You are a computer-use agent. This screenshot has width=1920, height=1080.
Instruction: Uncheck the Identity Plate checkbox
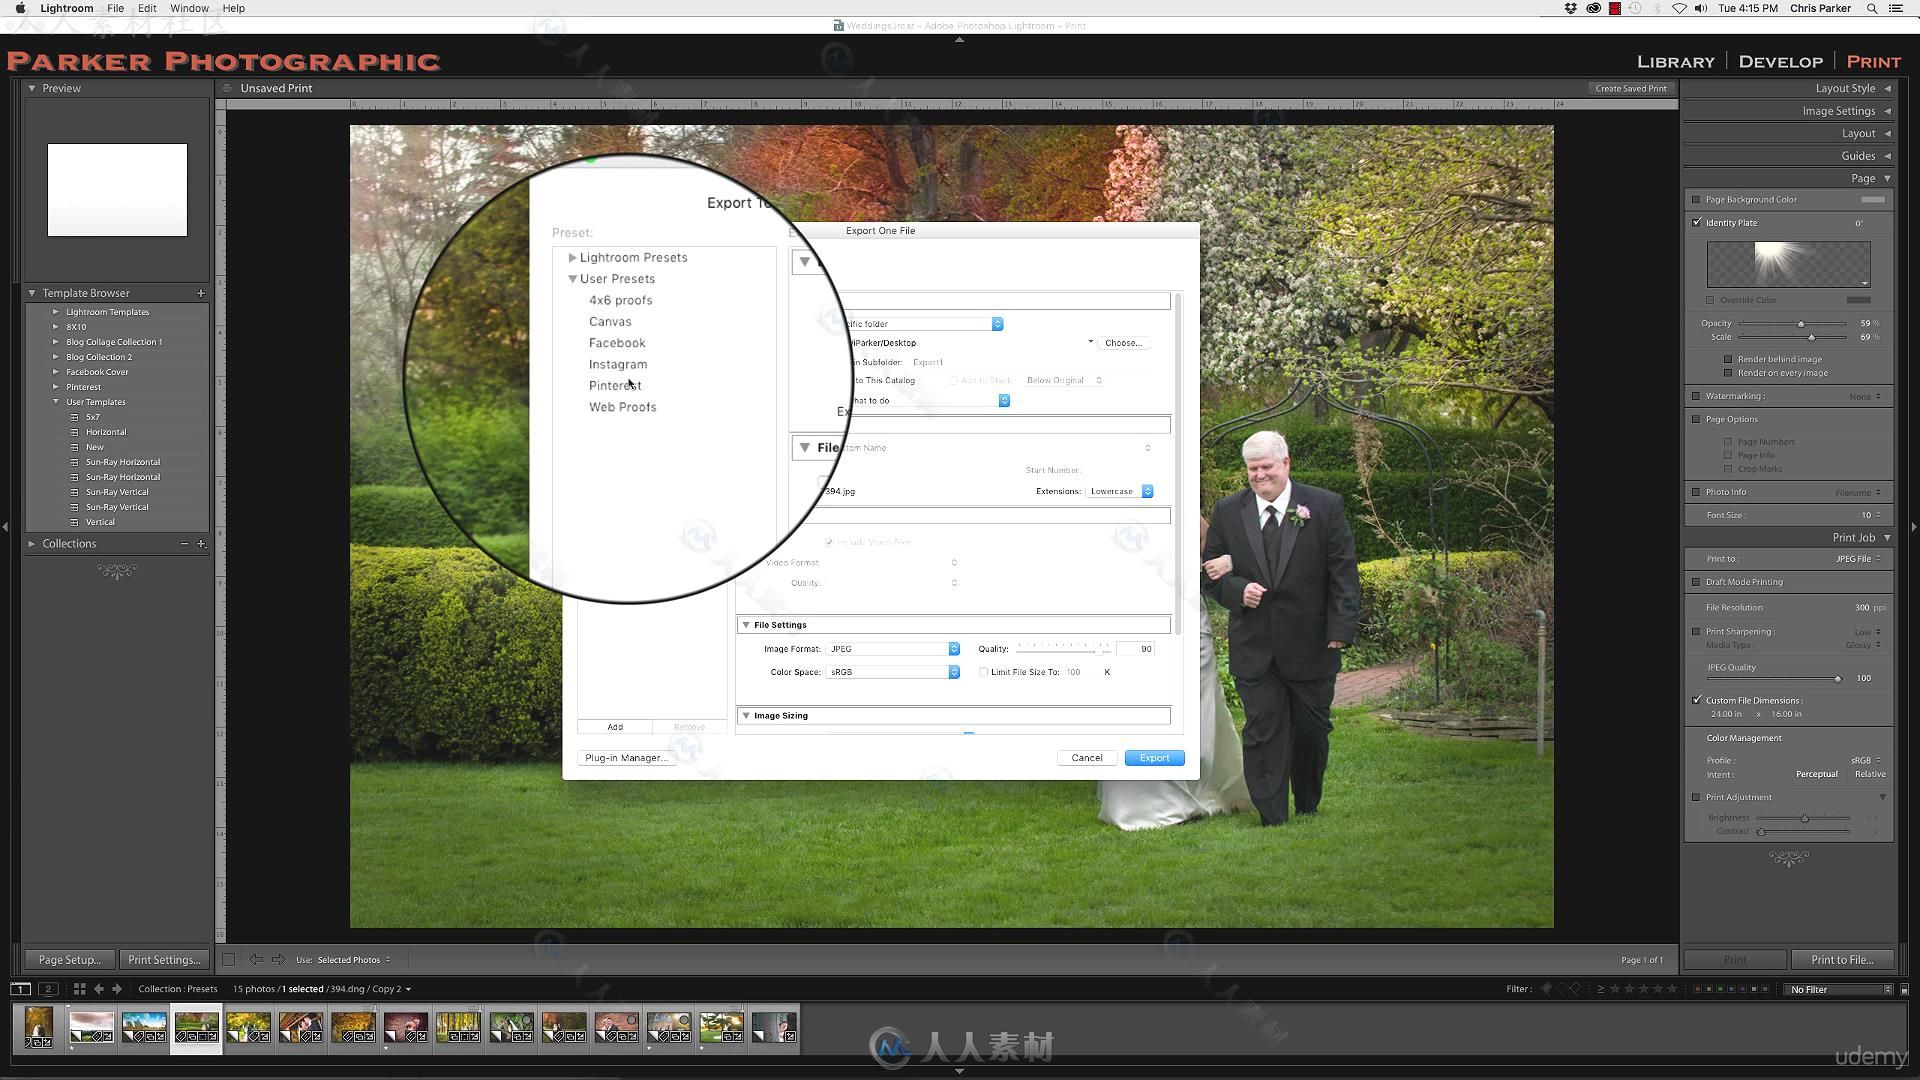[1696, 222]
